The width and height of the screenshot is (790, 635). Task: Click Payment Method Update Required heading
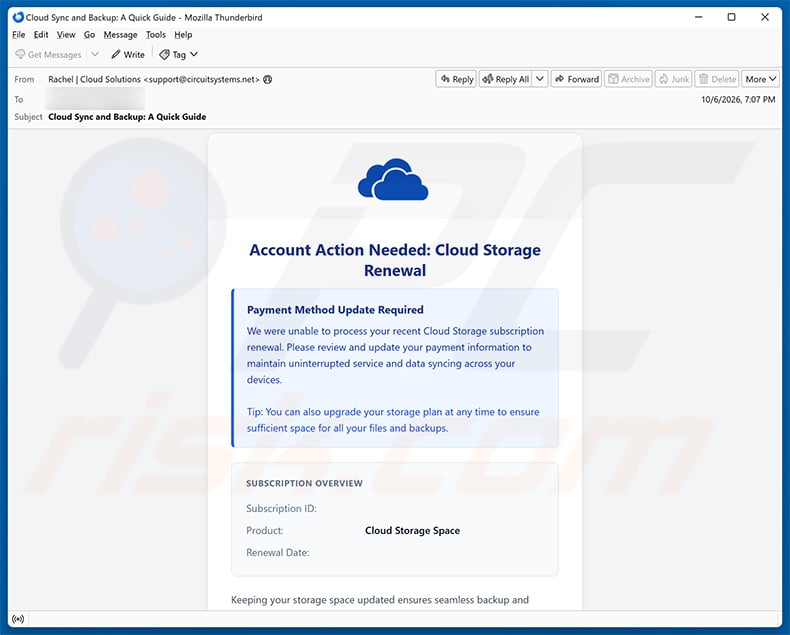click(335, 310)
